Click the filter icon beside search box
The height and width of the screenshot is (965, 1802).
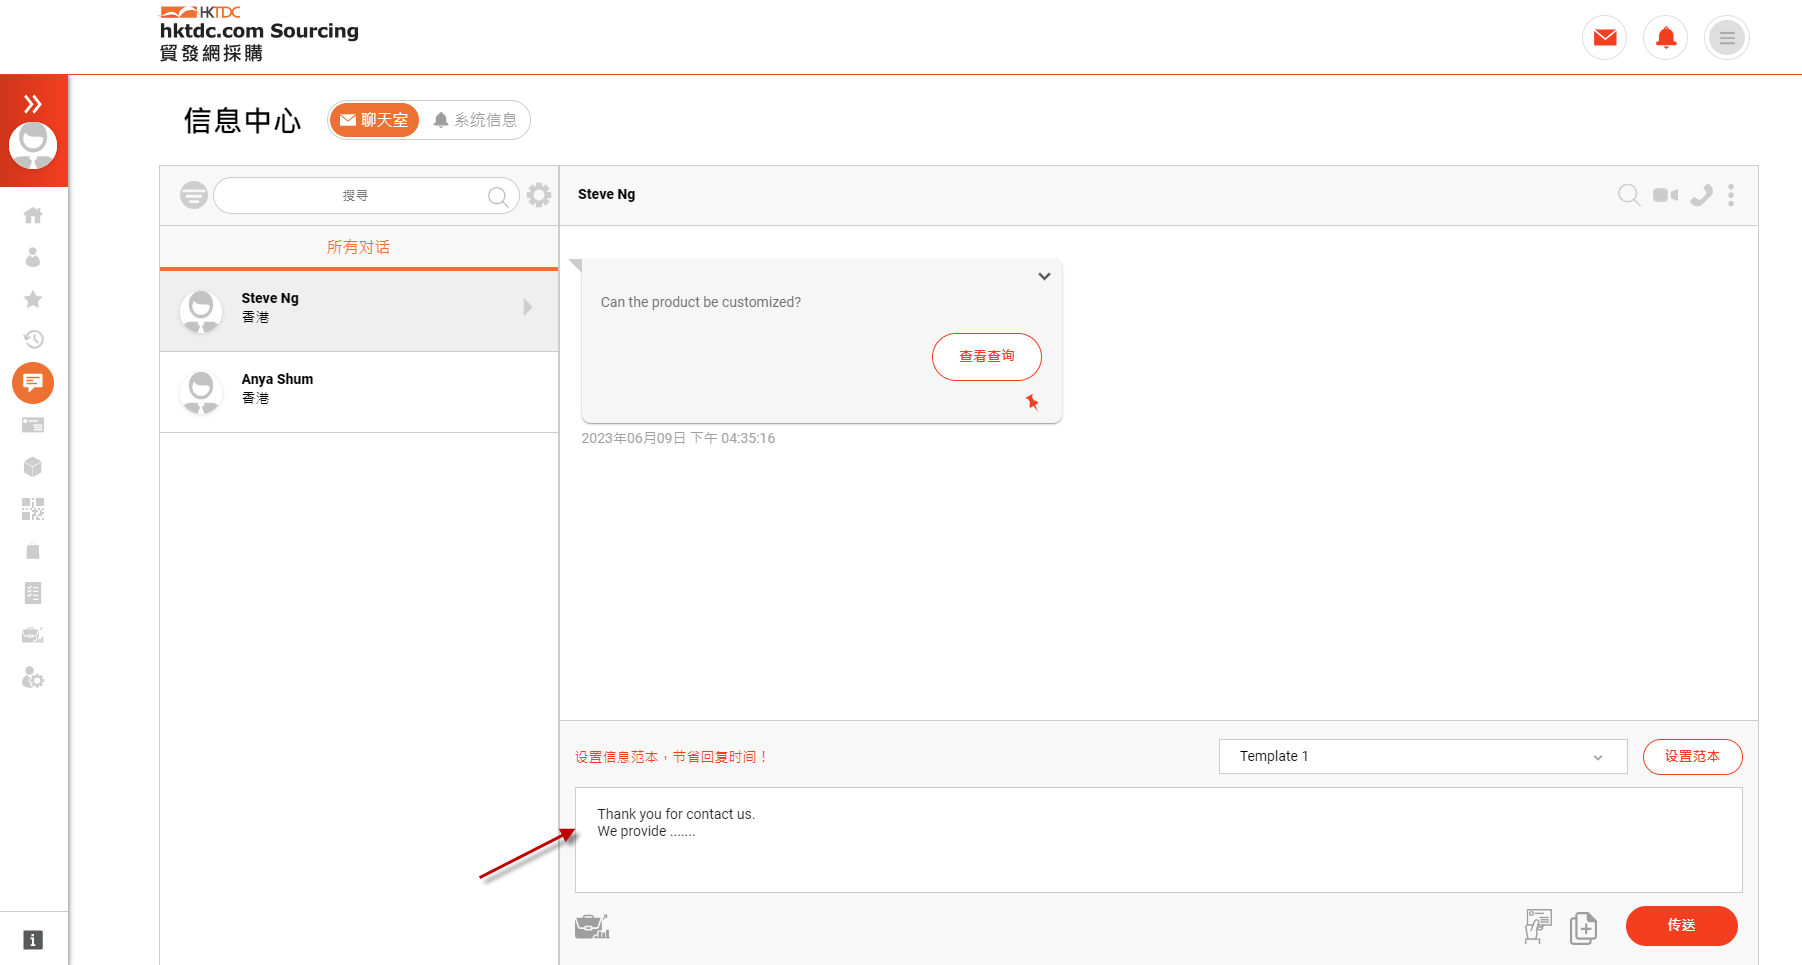pyautogui.click(x=194, y=195)
